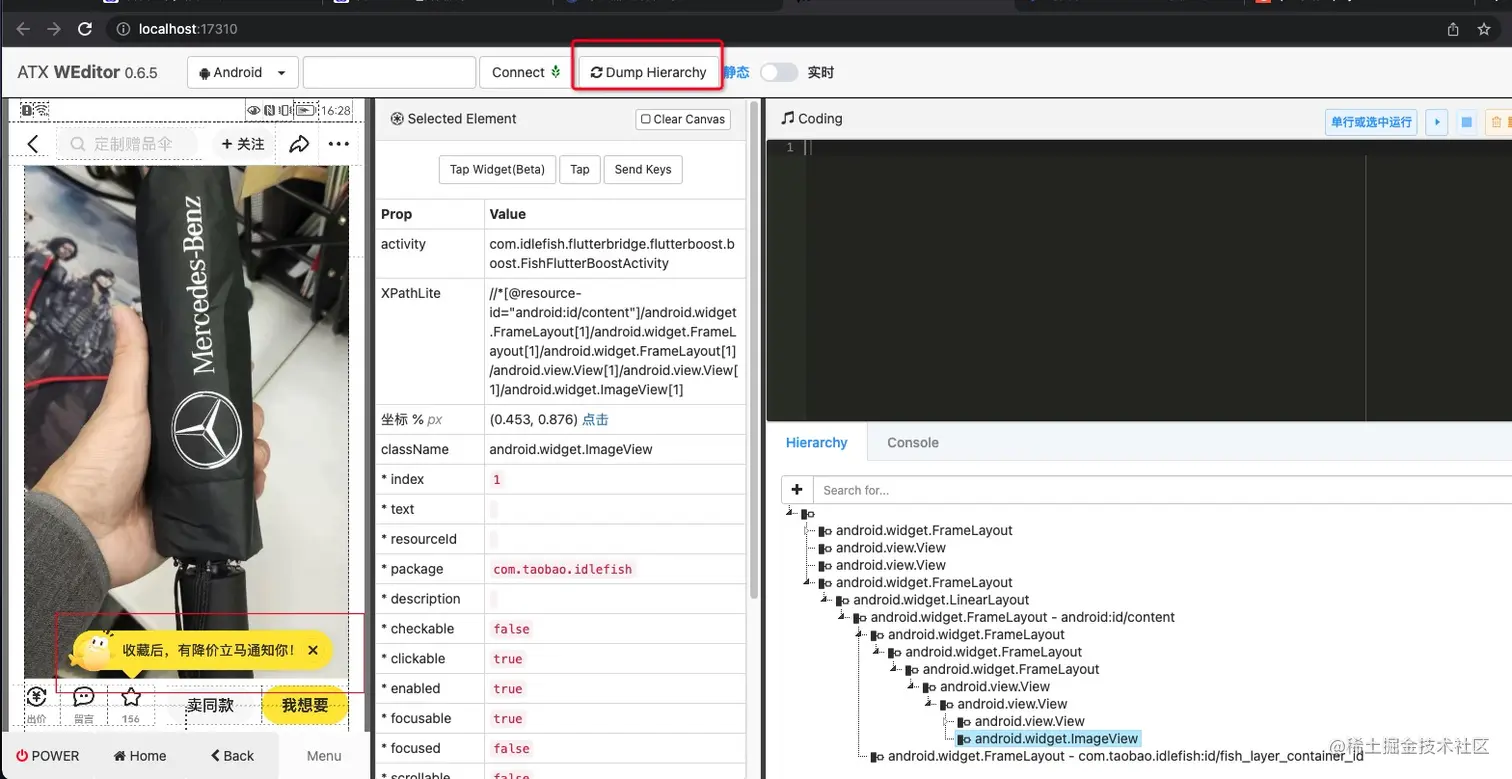
Task: Click the Home button below the device
Action: click(x=140, y=756)
